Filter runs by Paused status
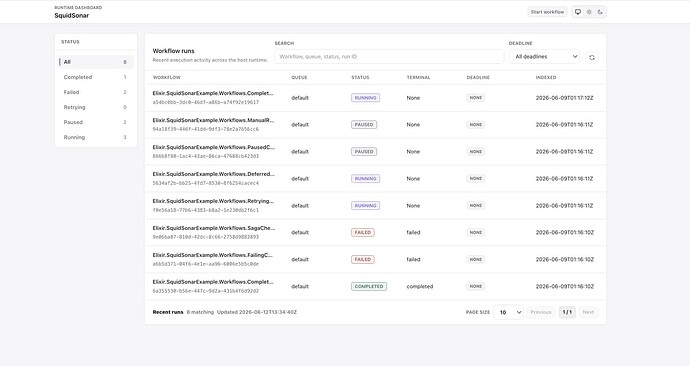 pos(96,122)
